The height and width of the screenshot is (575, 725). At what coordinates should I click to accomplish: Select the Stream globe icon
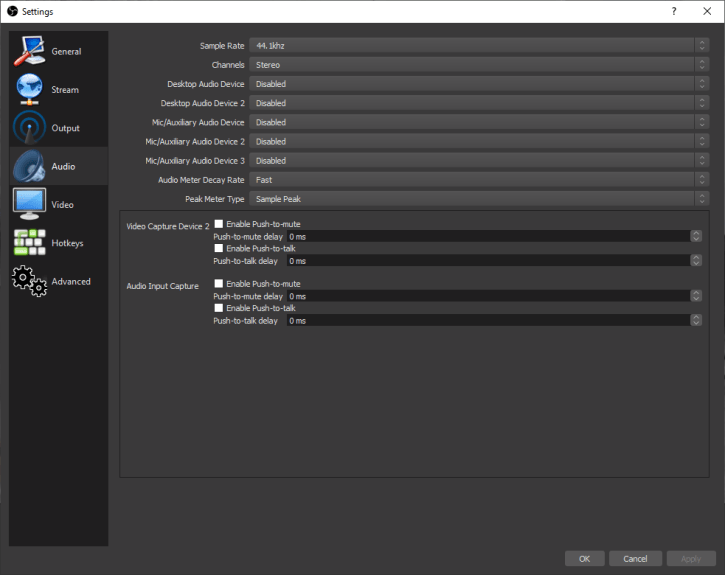pyautogui.click(x=29, y=90)
